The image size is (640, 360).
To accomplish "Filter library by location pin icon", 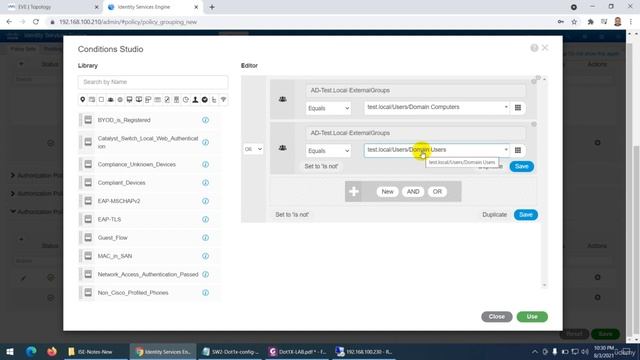I will [82, 100].
